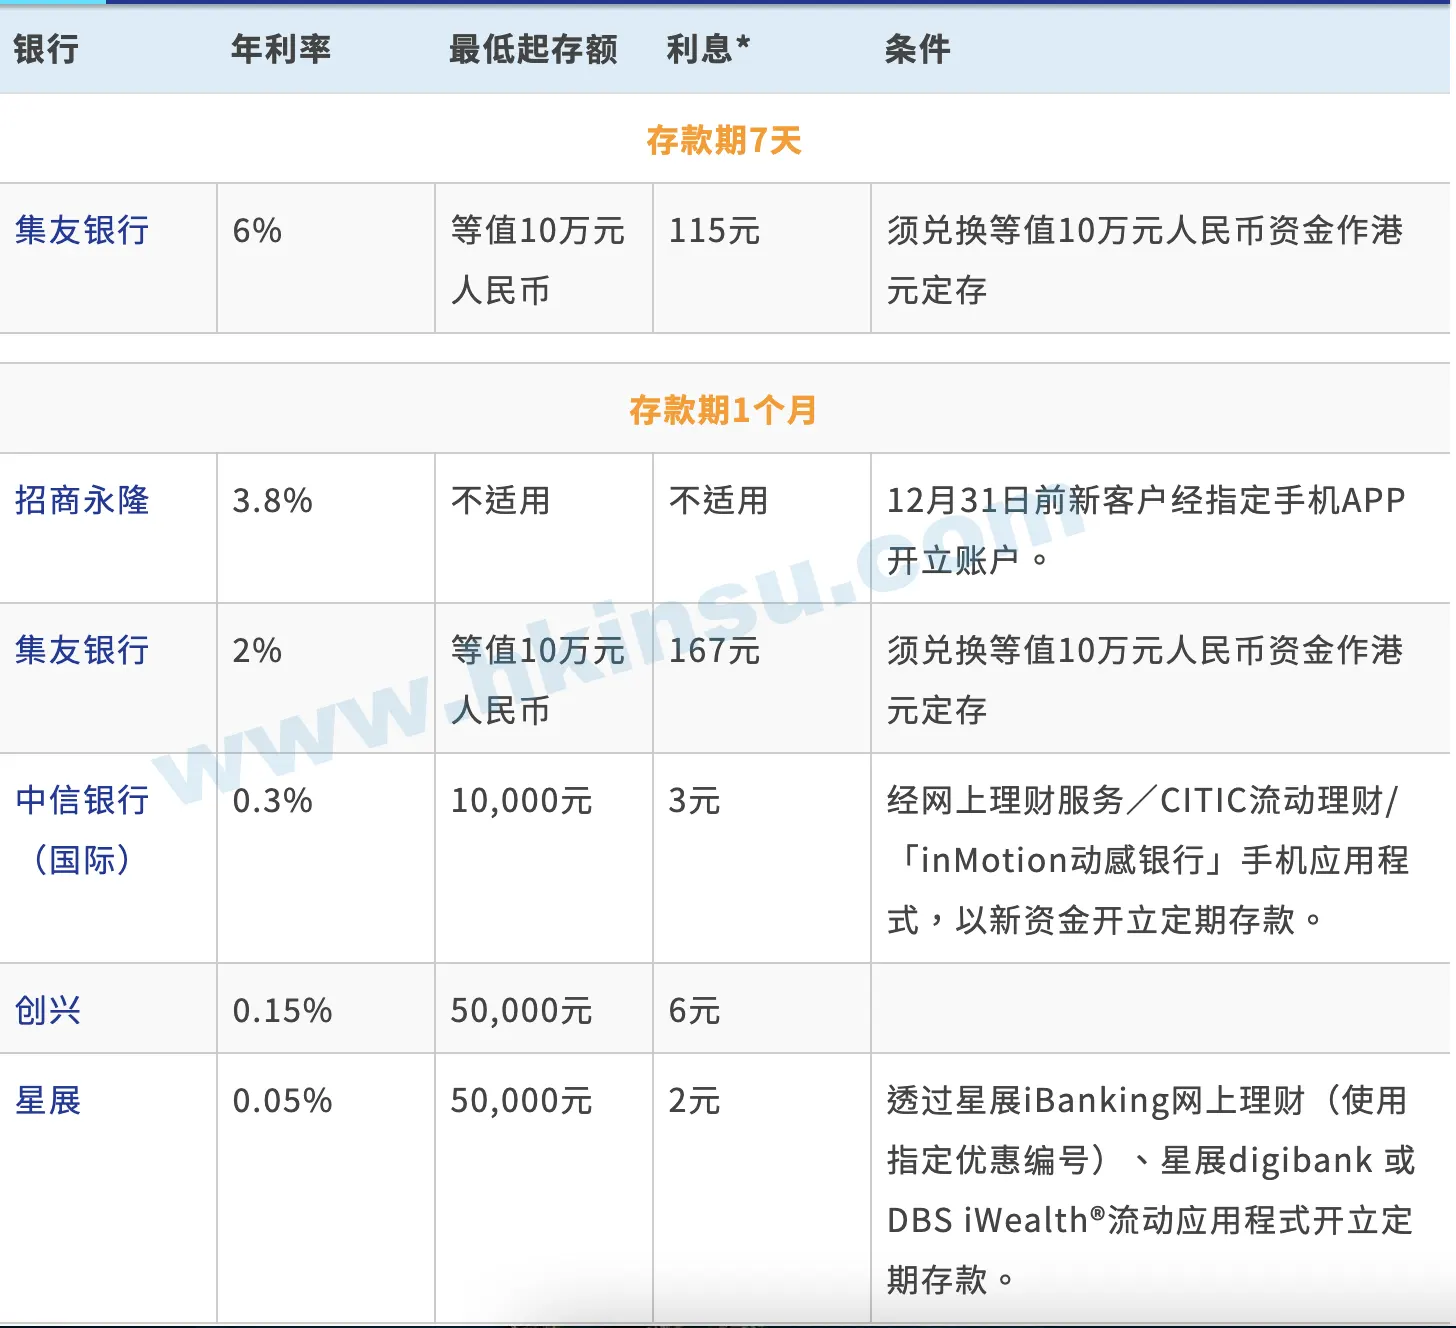Click 50,000元 in the 星展 row
This screenshot has height=1328, width=1456.
click(522, 1101)
